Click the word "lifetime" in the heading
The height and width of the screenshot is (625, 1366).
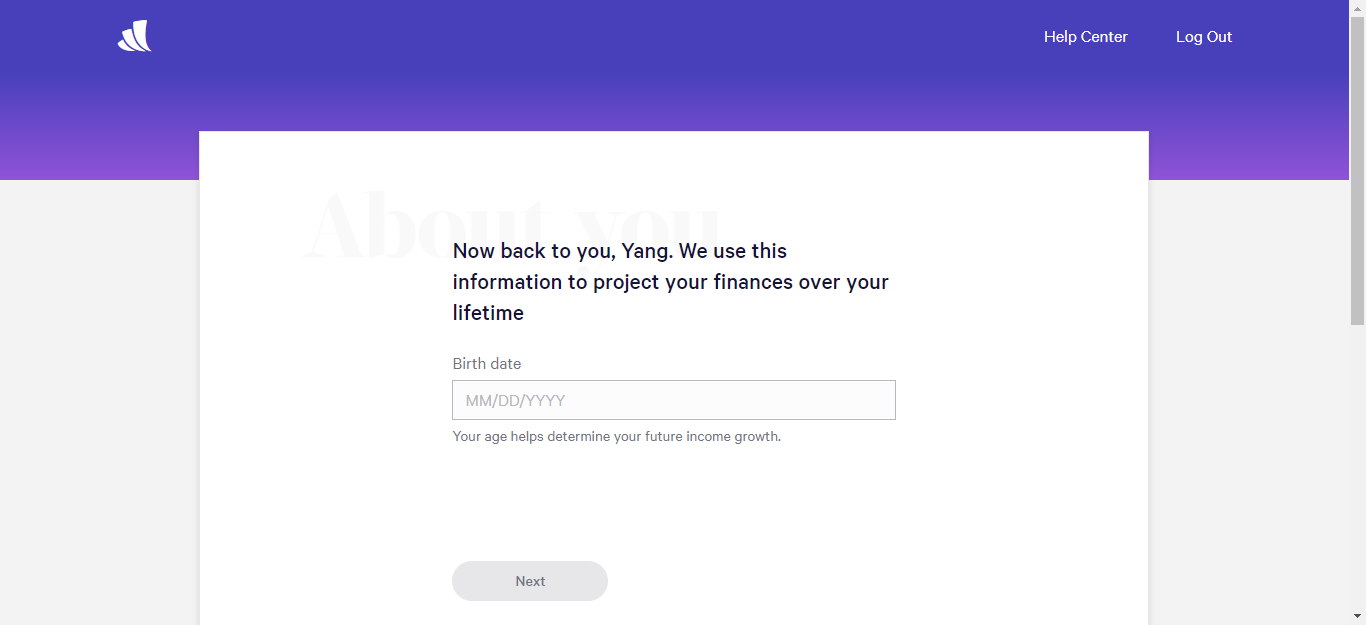click(488, 313)
